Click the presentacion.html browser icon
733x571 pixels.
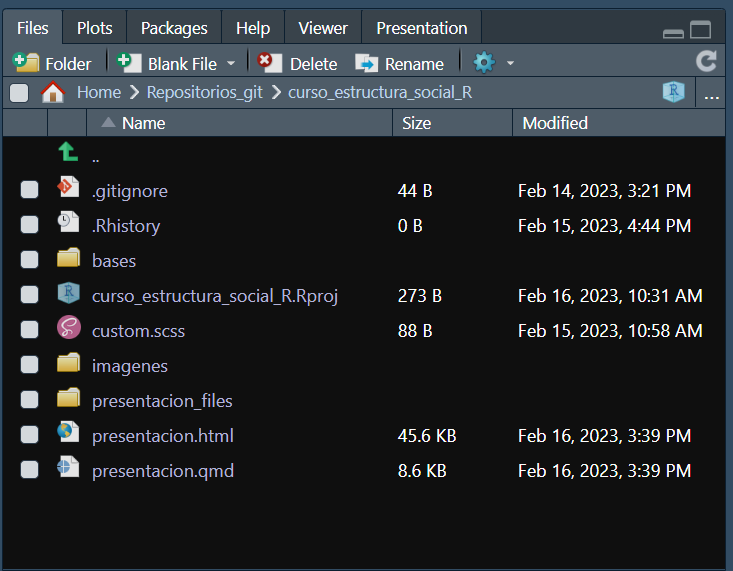68,435
